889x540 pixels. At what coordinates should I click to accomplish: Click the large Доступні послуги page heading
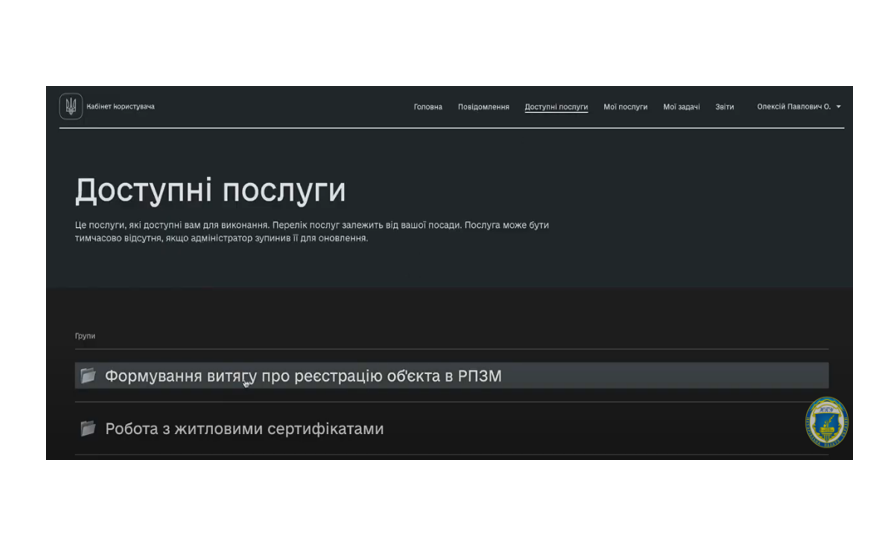pyautogui.click(x=210, y=191)
